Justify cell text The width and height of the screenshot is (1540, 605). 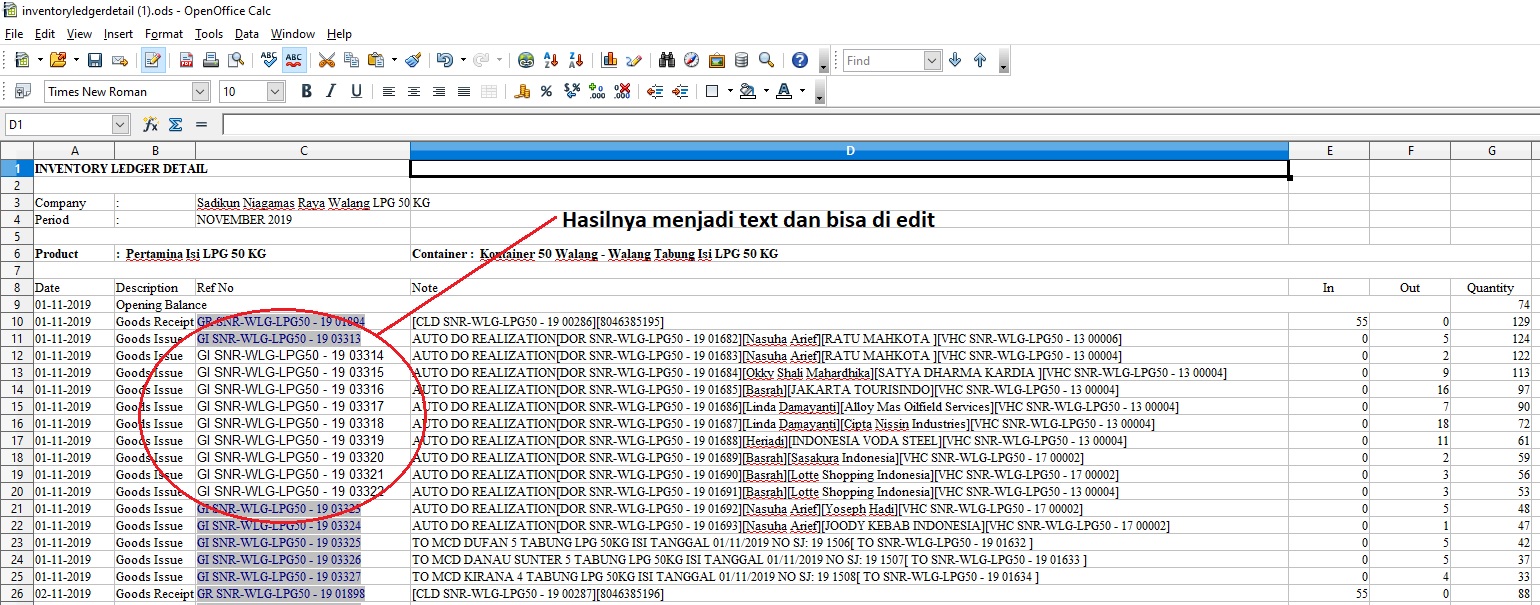click(x=464, y=91)
